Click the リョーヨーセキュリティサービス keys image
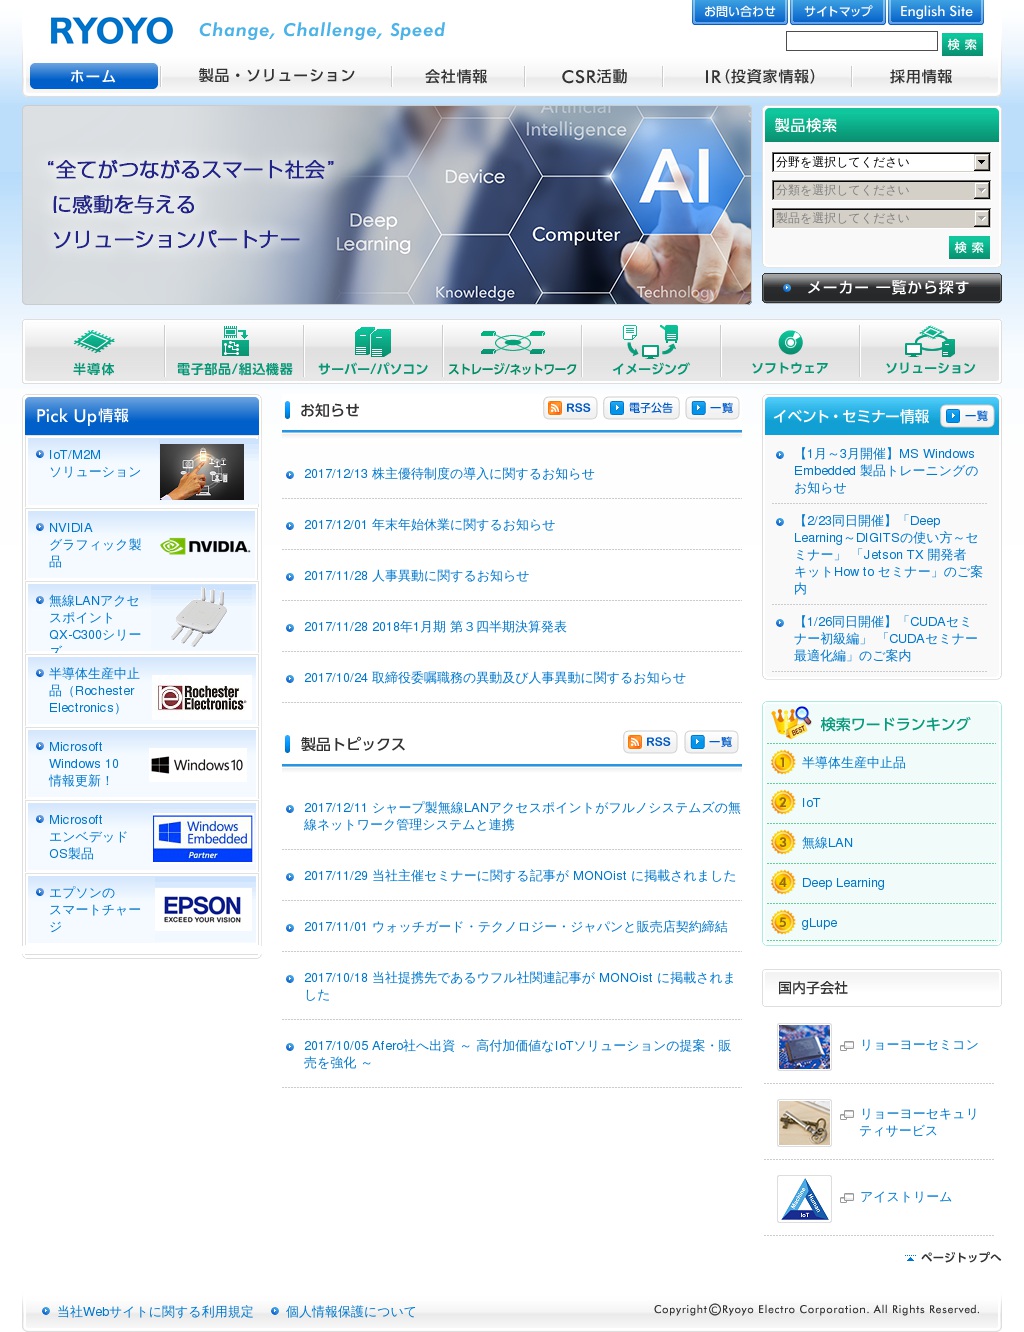 (804, 1123)
